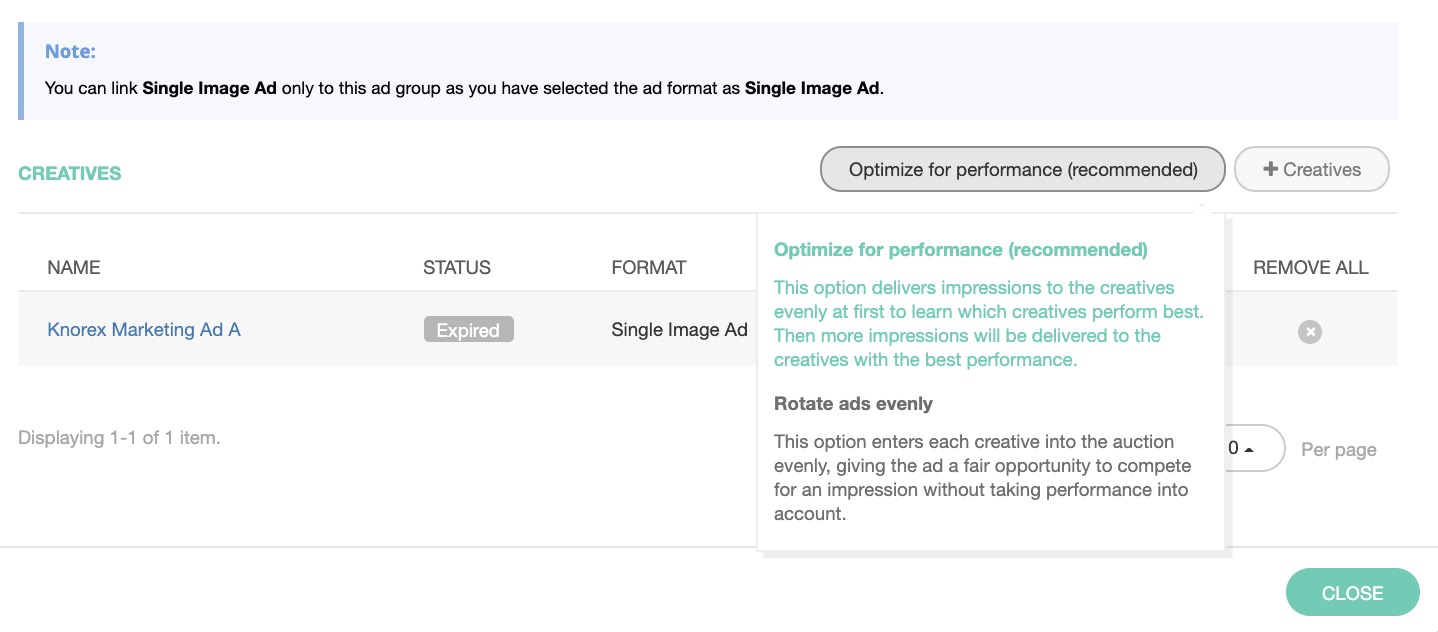Click the CREATIVES section heading
Screen dimensions: 1438x632
point(70,173)
